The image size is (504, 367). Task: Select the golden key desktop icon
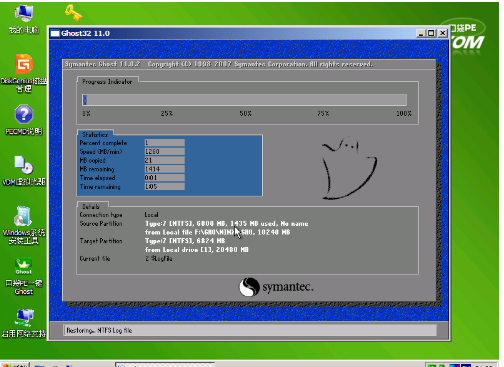[73, 13]
